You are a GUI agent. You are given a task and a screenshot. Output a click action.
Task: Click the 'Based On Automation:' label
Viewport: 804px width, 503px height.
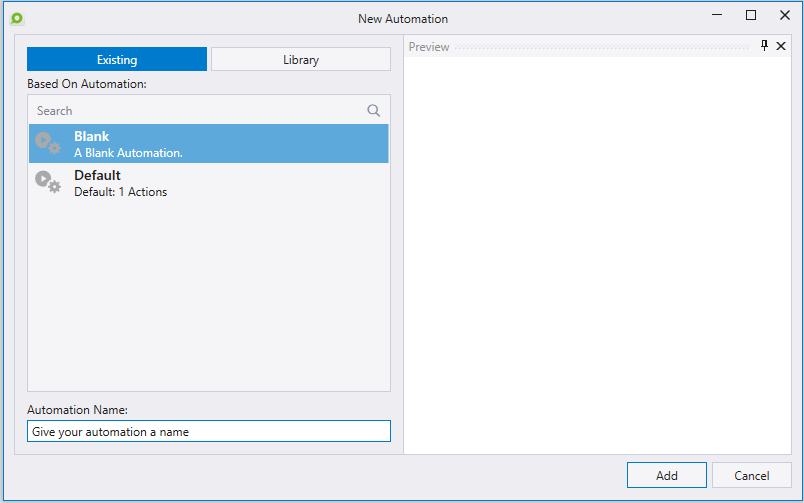tap(87, 84)
